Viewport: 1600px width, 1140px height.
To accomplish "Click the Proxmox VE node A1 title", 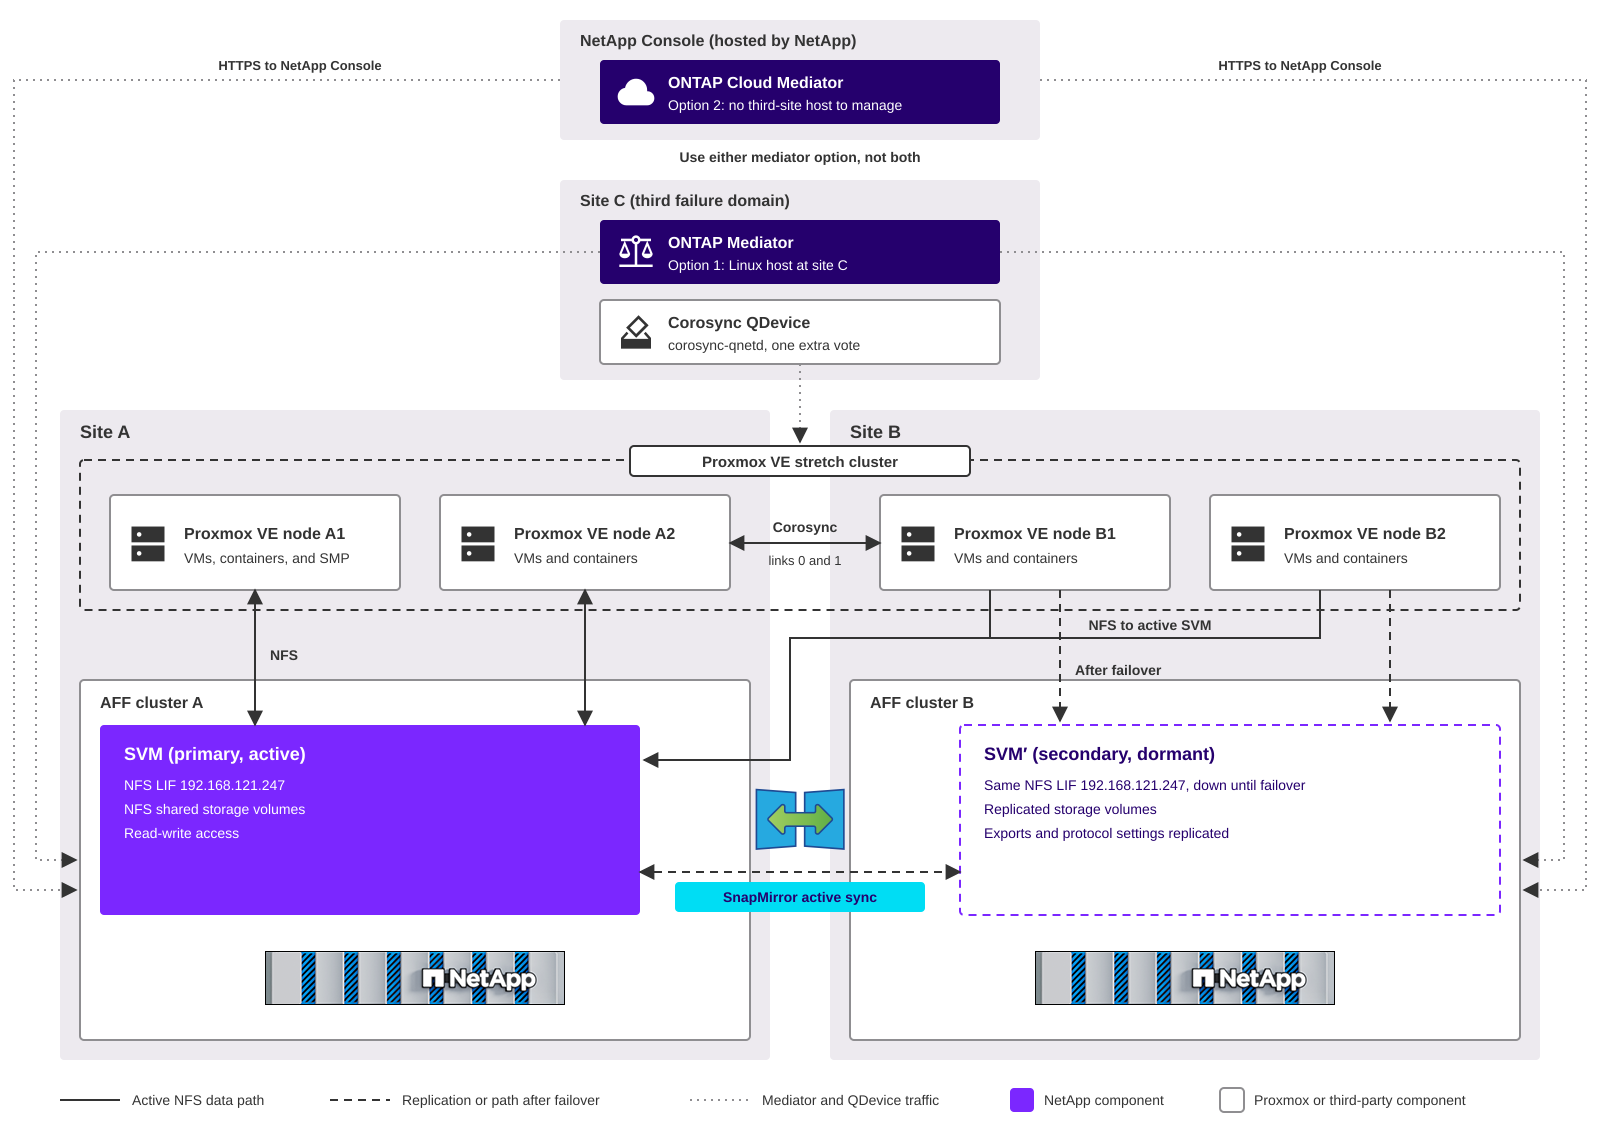I will click(x=264, y=534).
